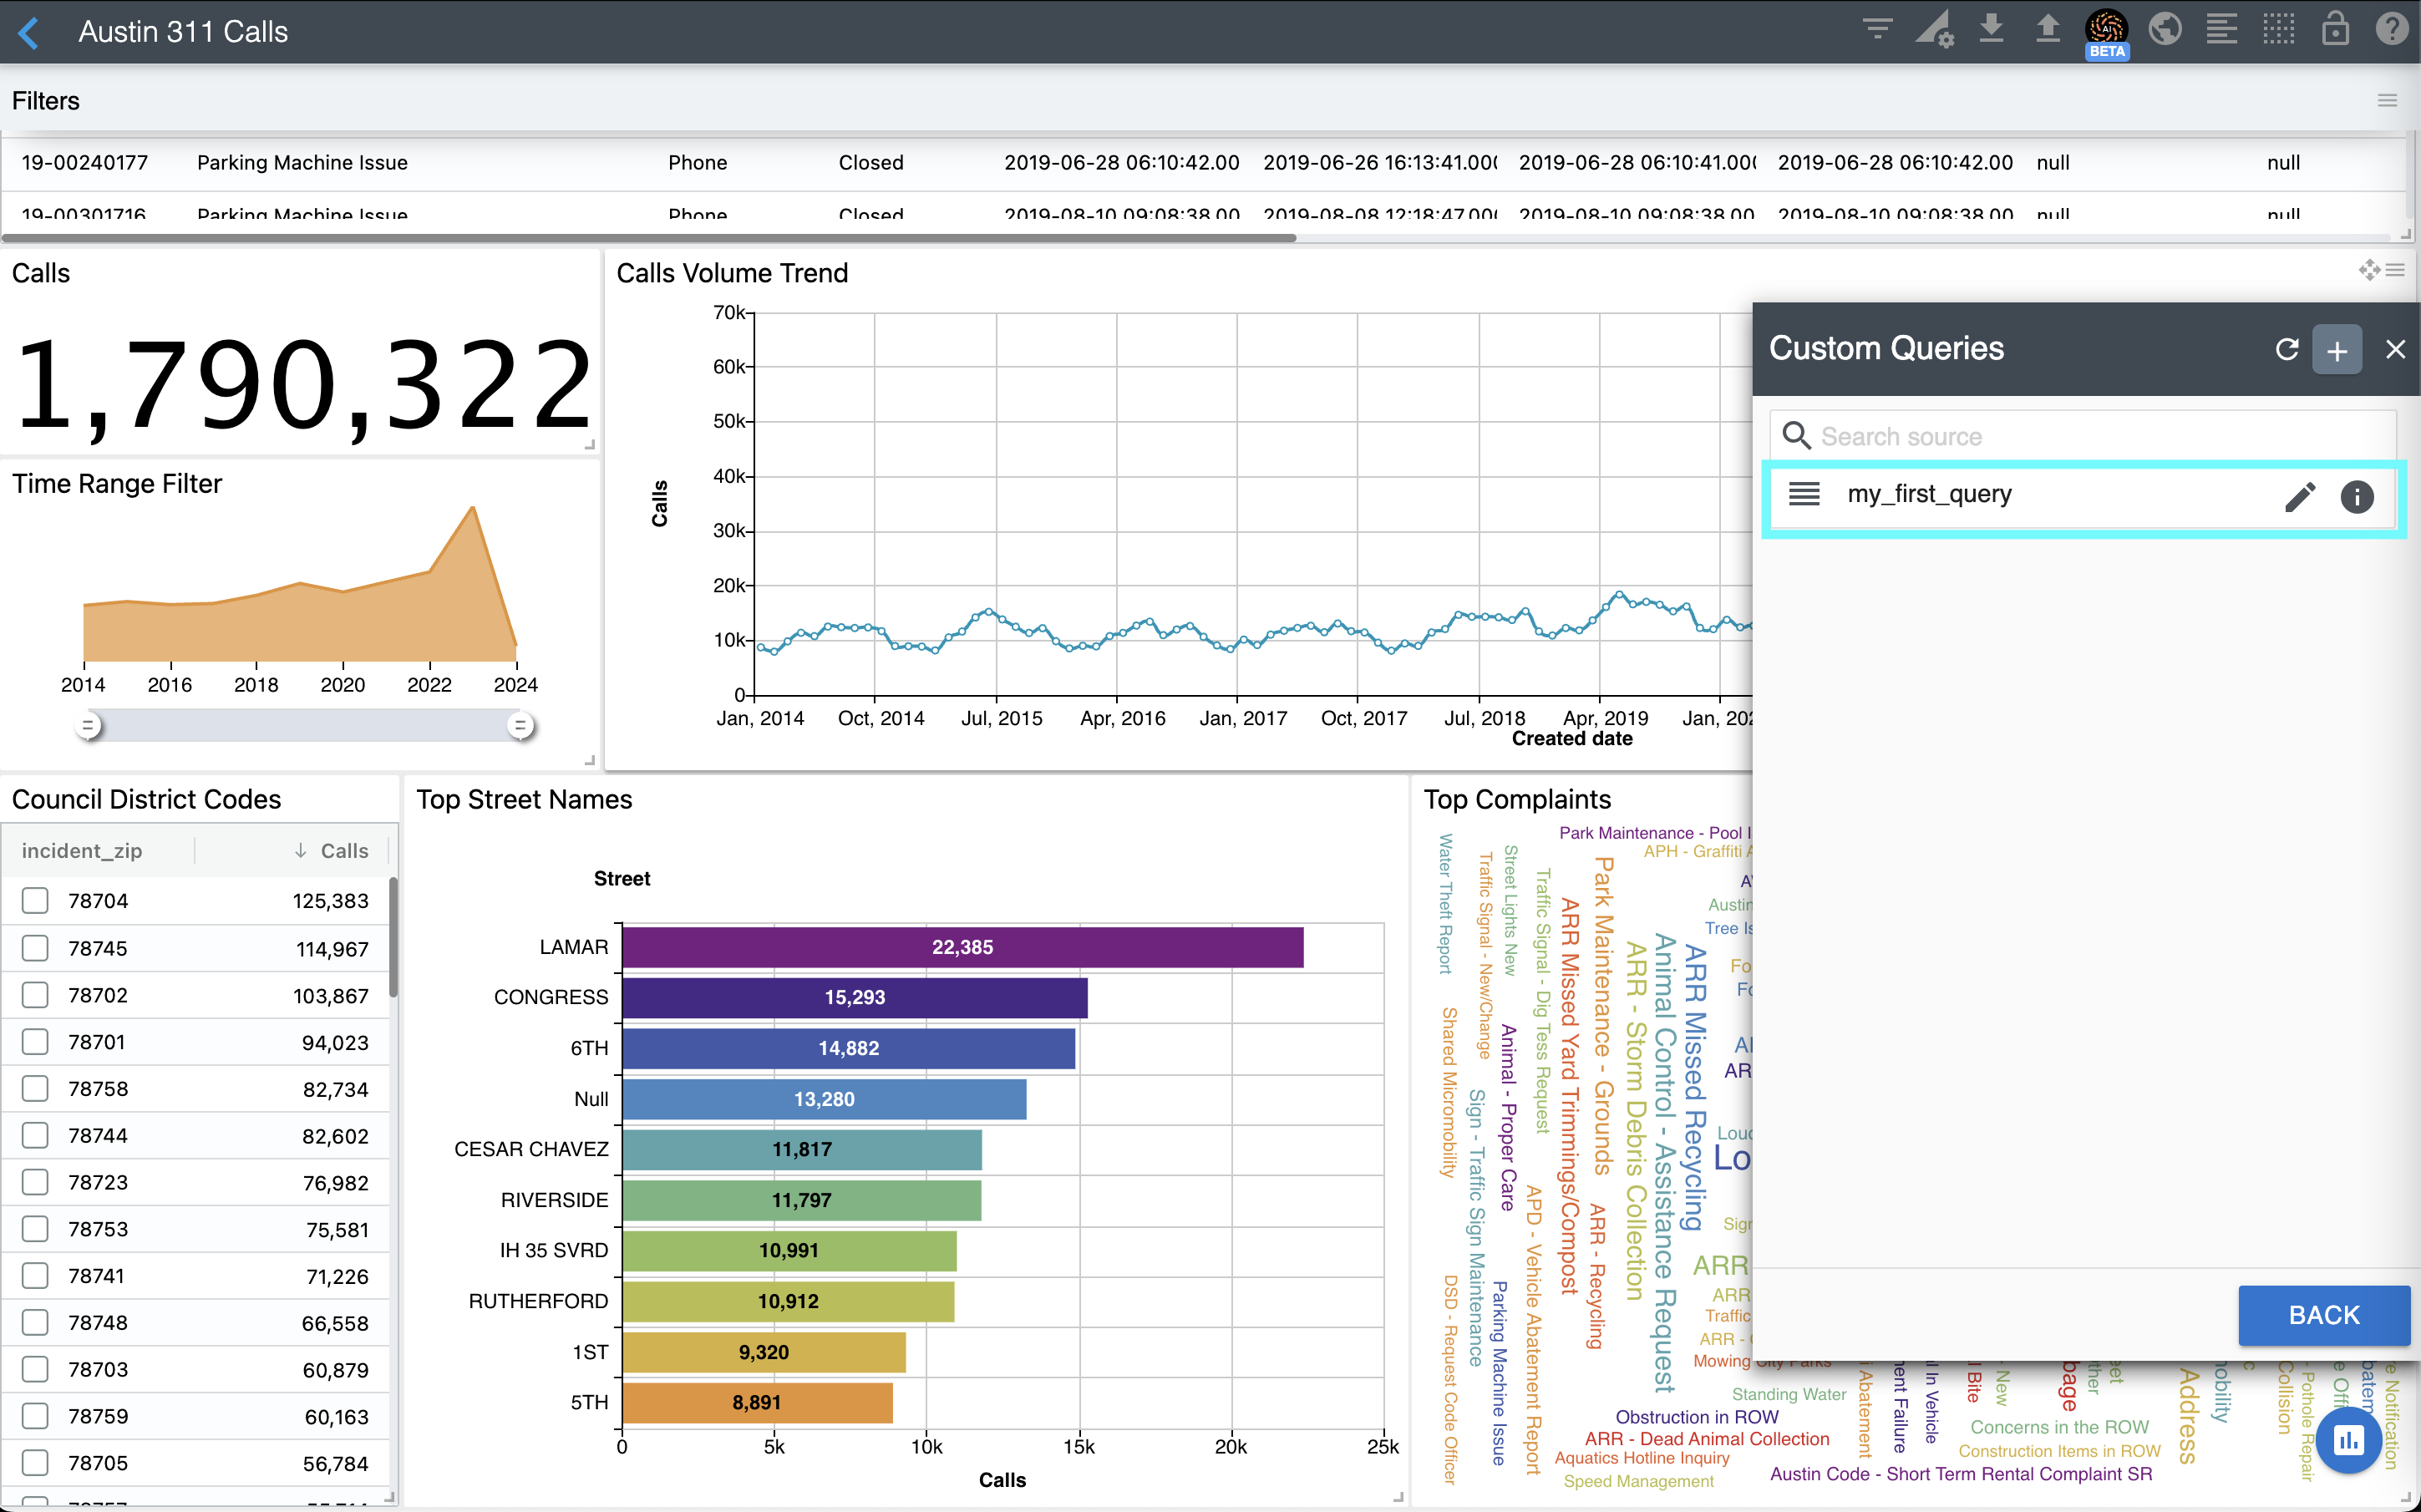Click the refresh icon in Custom Queries panel
This screenshot has width=2421, height=1512.
tap(2288, 349)
